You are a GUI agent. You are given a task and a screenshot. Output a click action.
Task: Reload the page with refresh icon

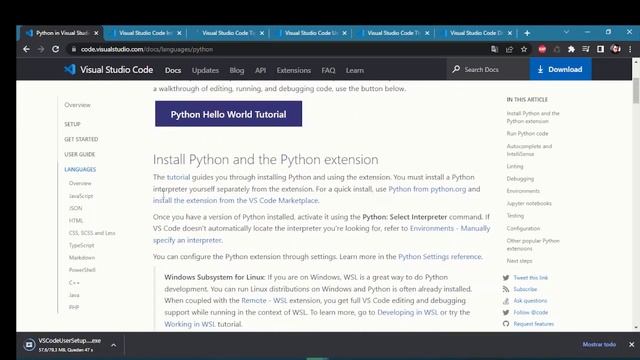coord(56,49)
